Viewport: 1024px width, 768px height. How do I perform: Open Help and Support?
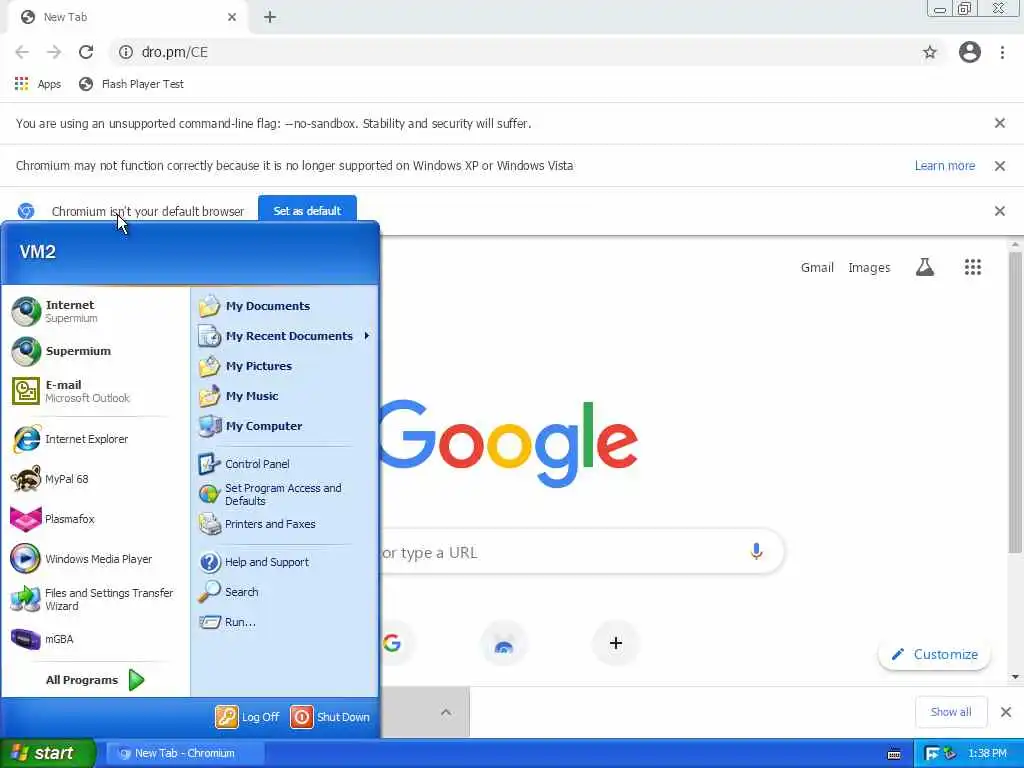pyautogui.click(x=284, y=562)
